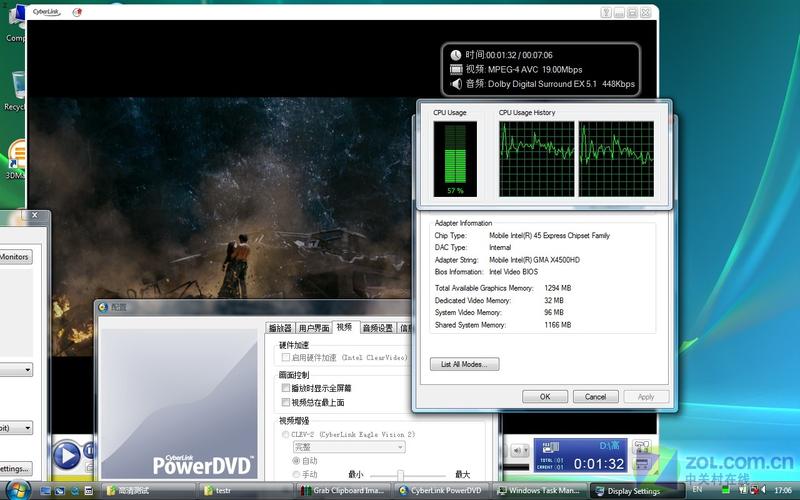Switch to Display Settings taskbar button

click(637, 491)
